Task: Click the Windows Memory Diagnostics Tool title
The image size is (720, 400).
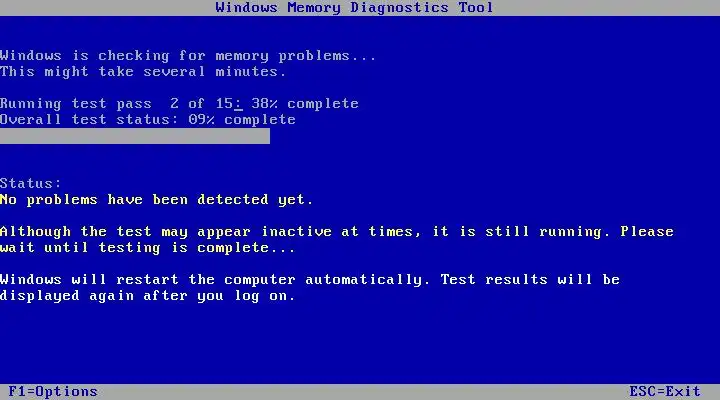Action: [354, 7]
